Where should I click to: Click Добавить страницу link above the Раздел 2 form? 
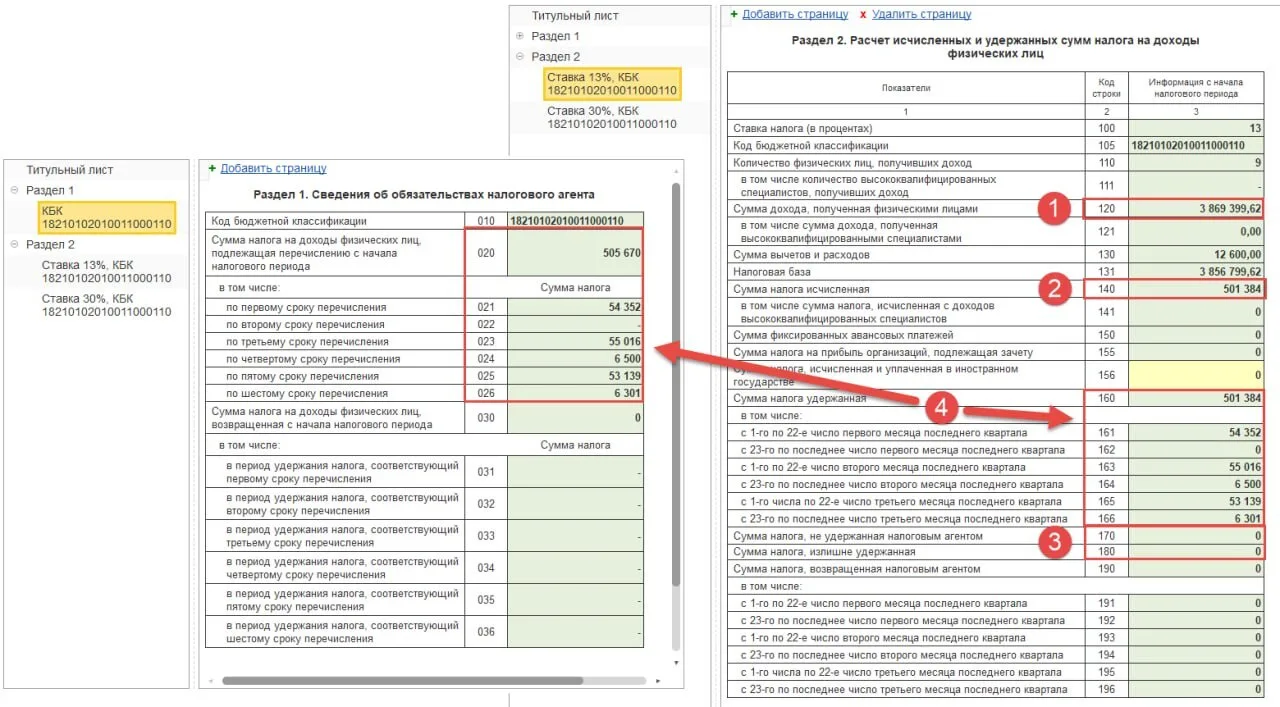(795, 15)
